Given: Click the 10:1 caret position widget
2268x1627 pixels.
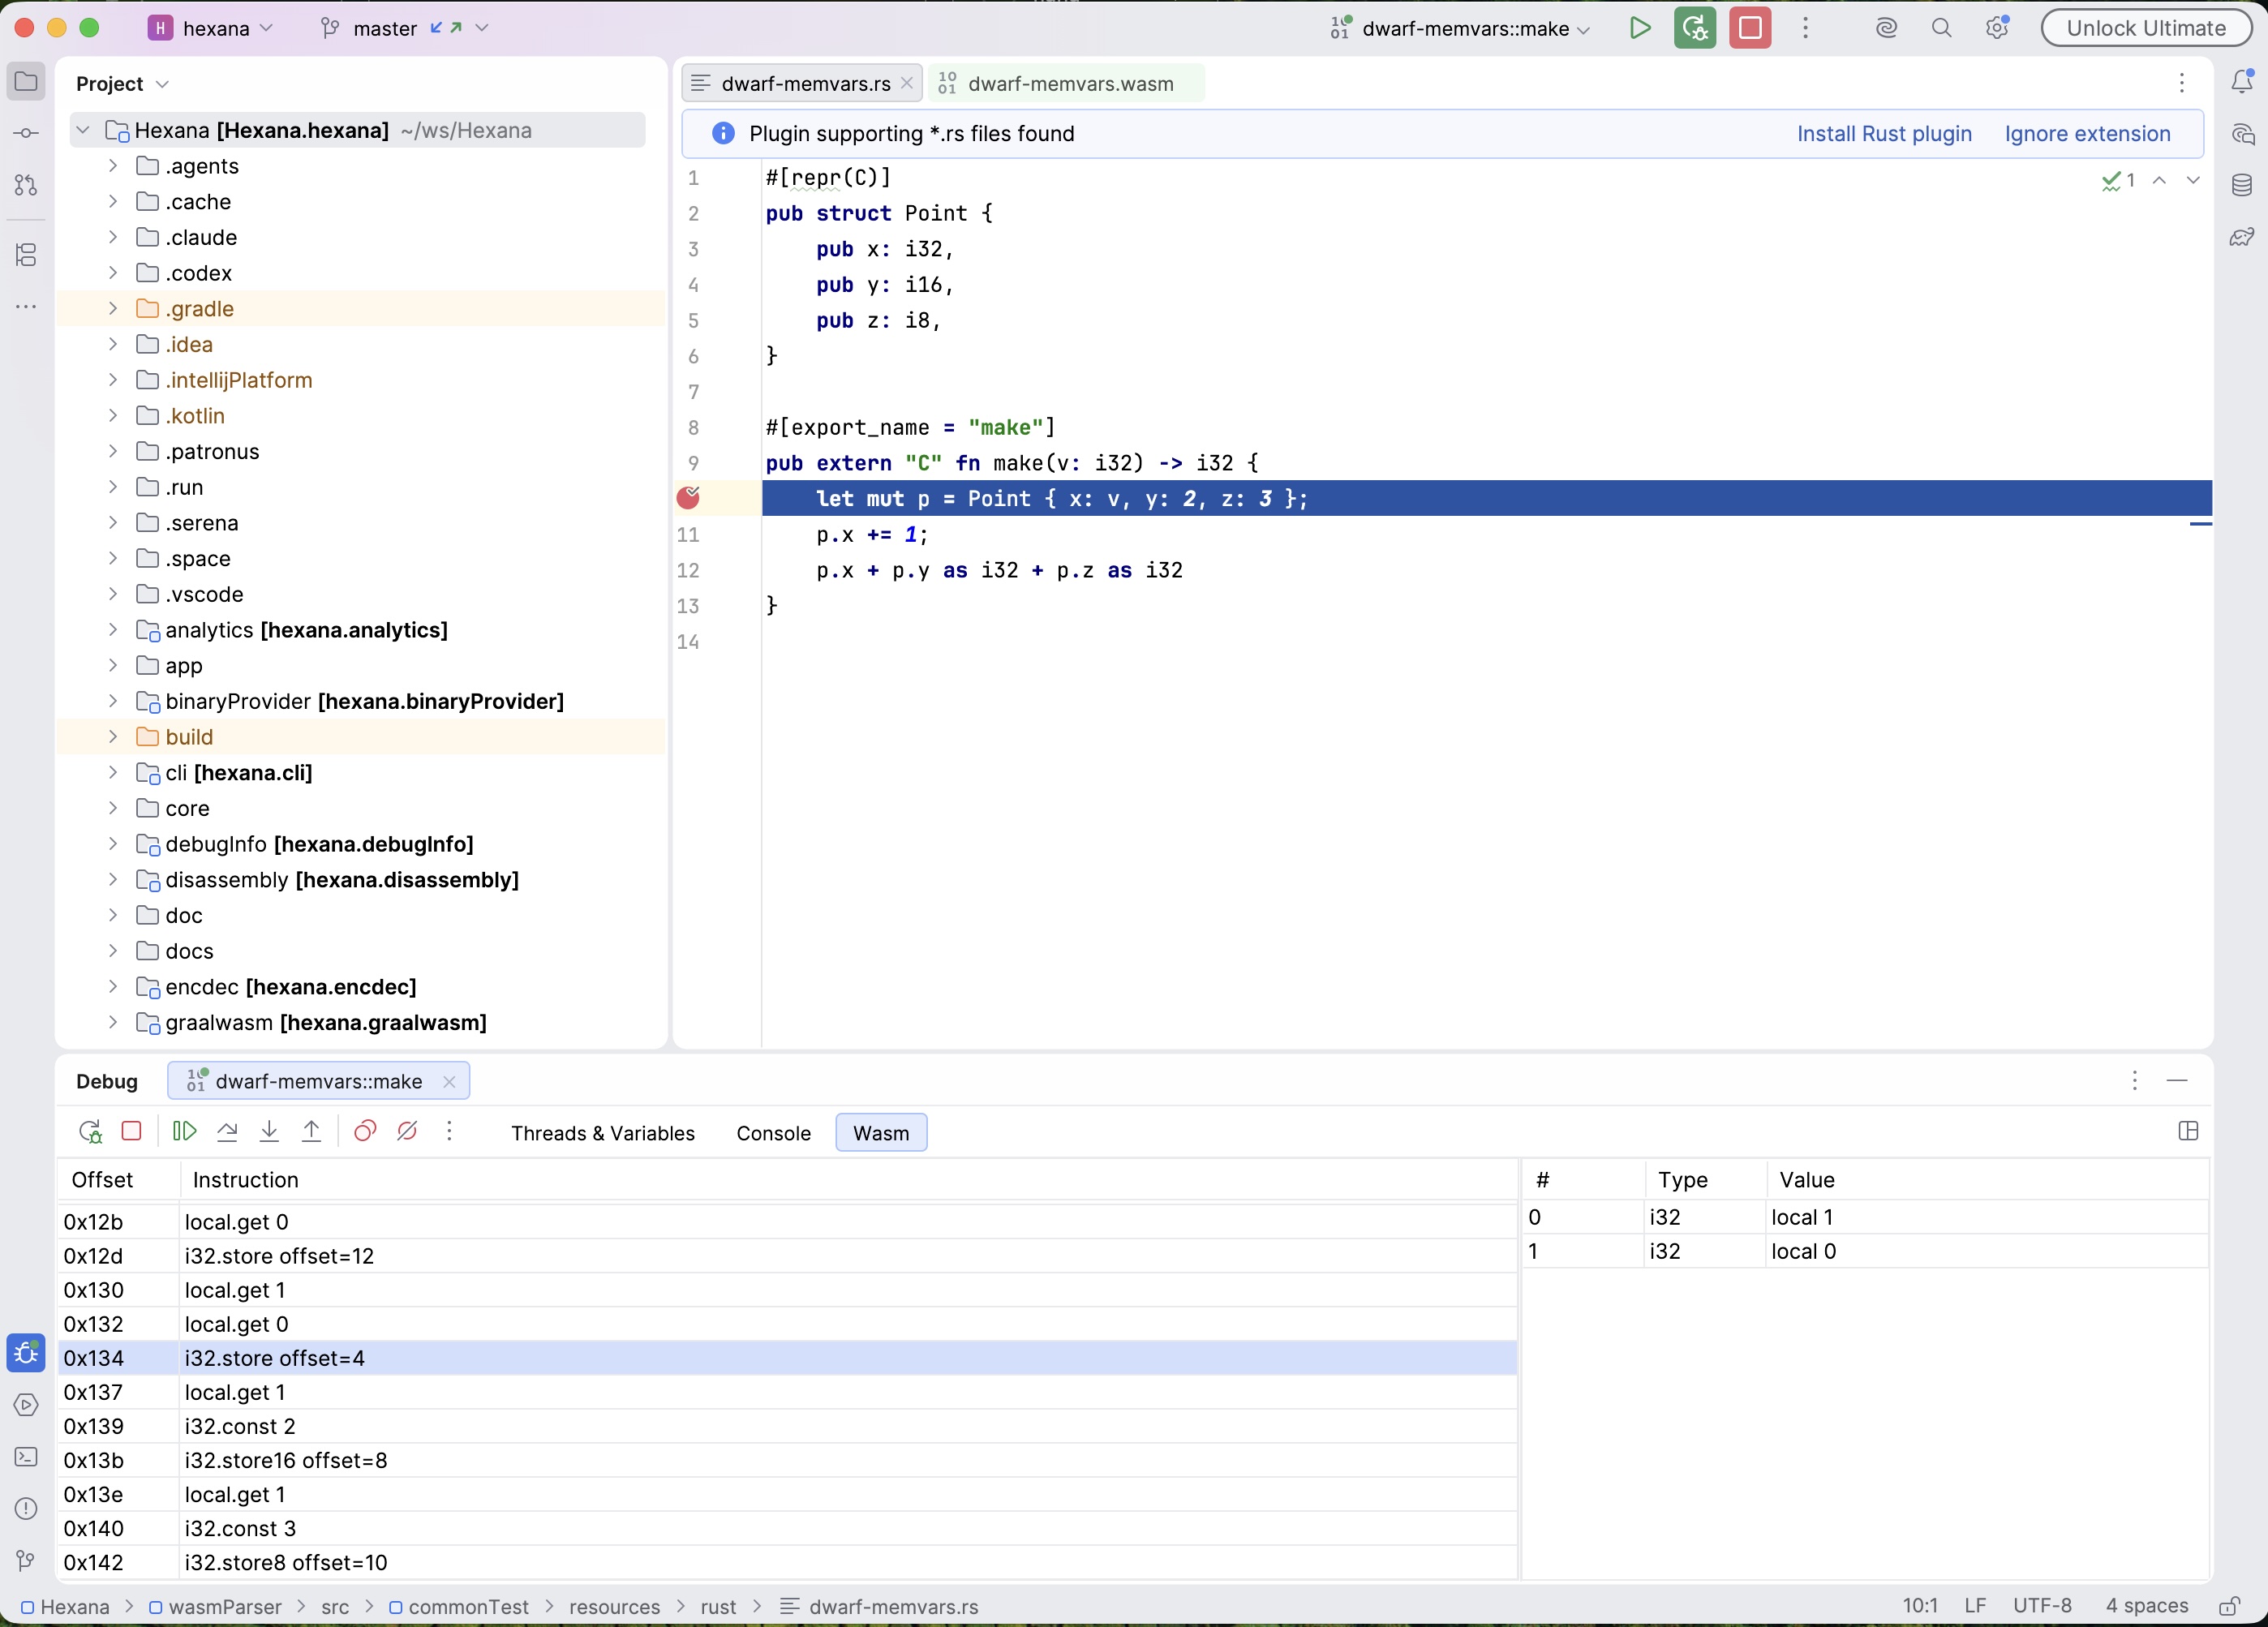Looking at the screenshot, I should 1919,1606.
